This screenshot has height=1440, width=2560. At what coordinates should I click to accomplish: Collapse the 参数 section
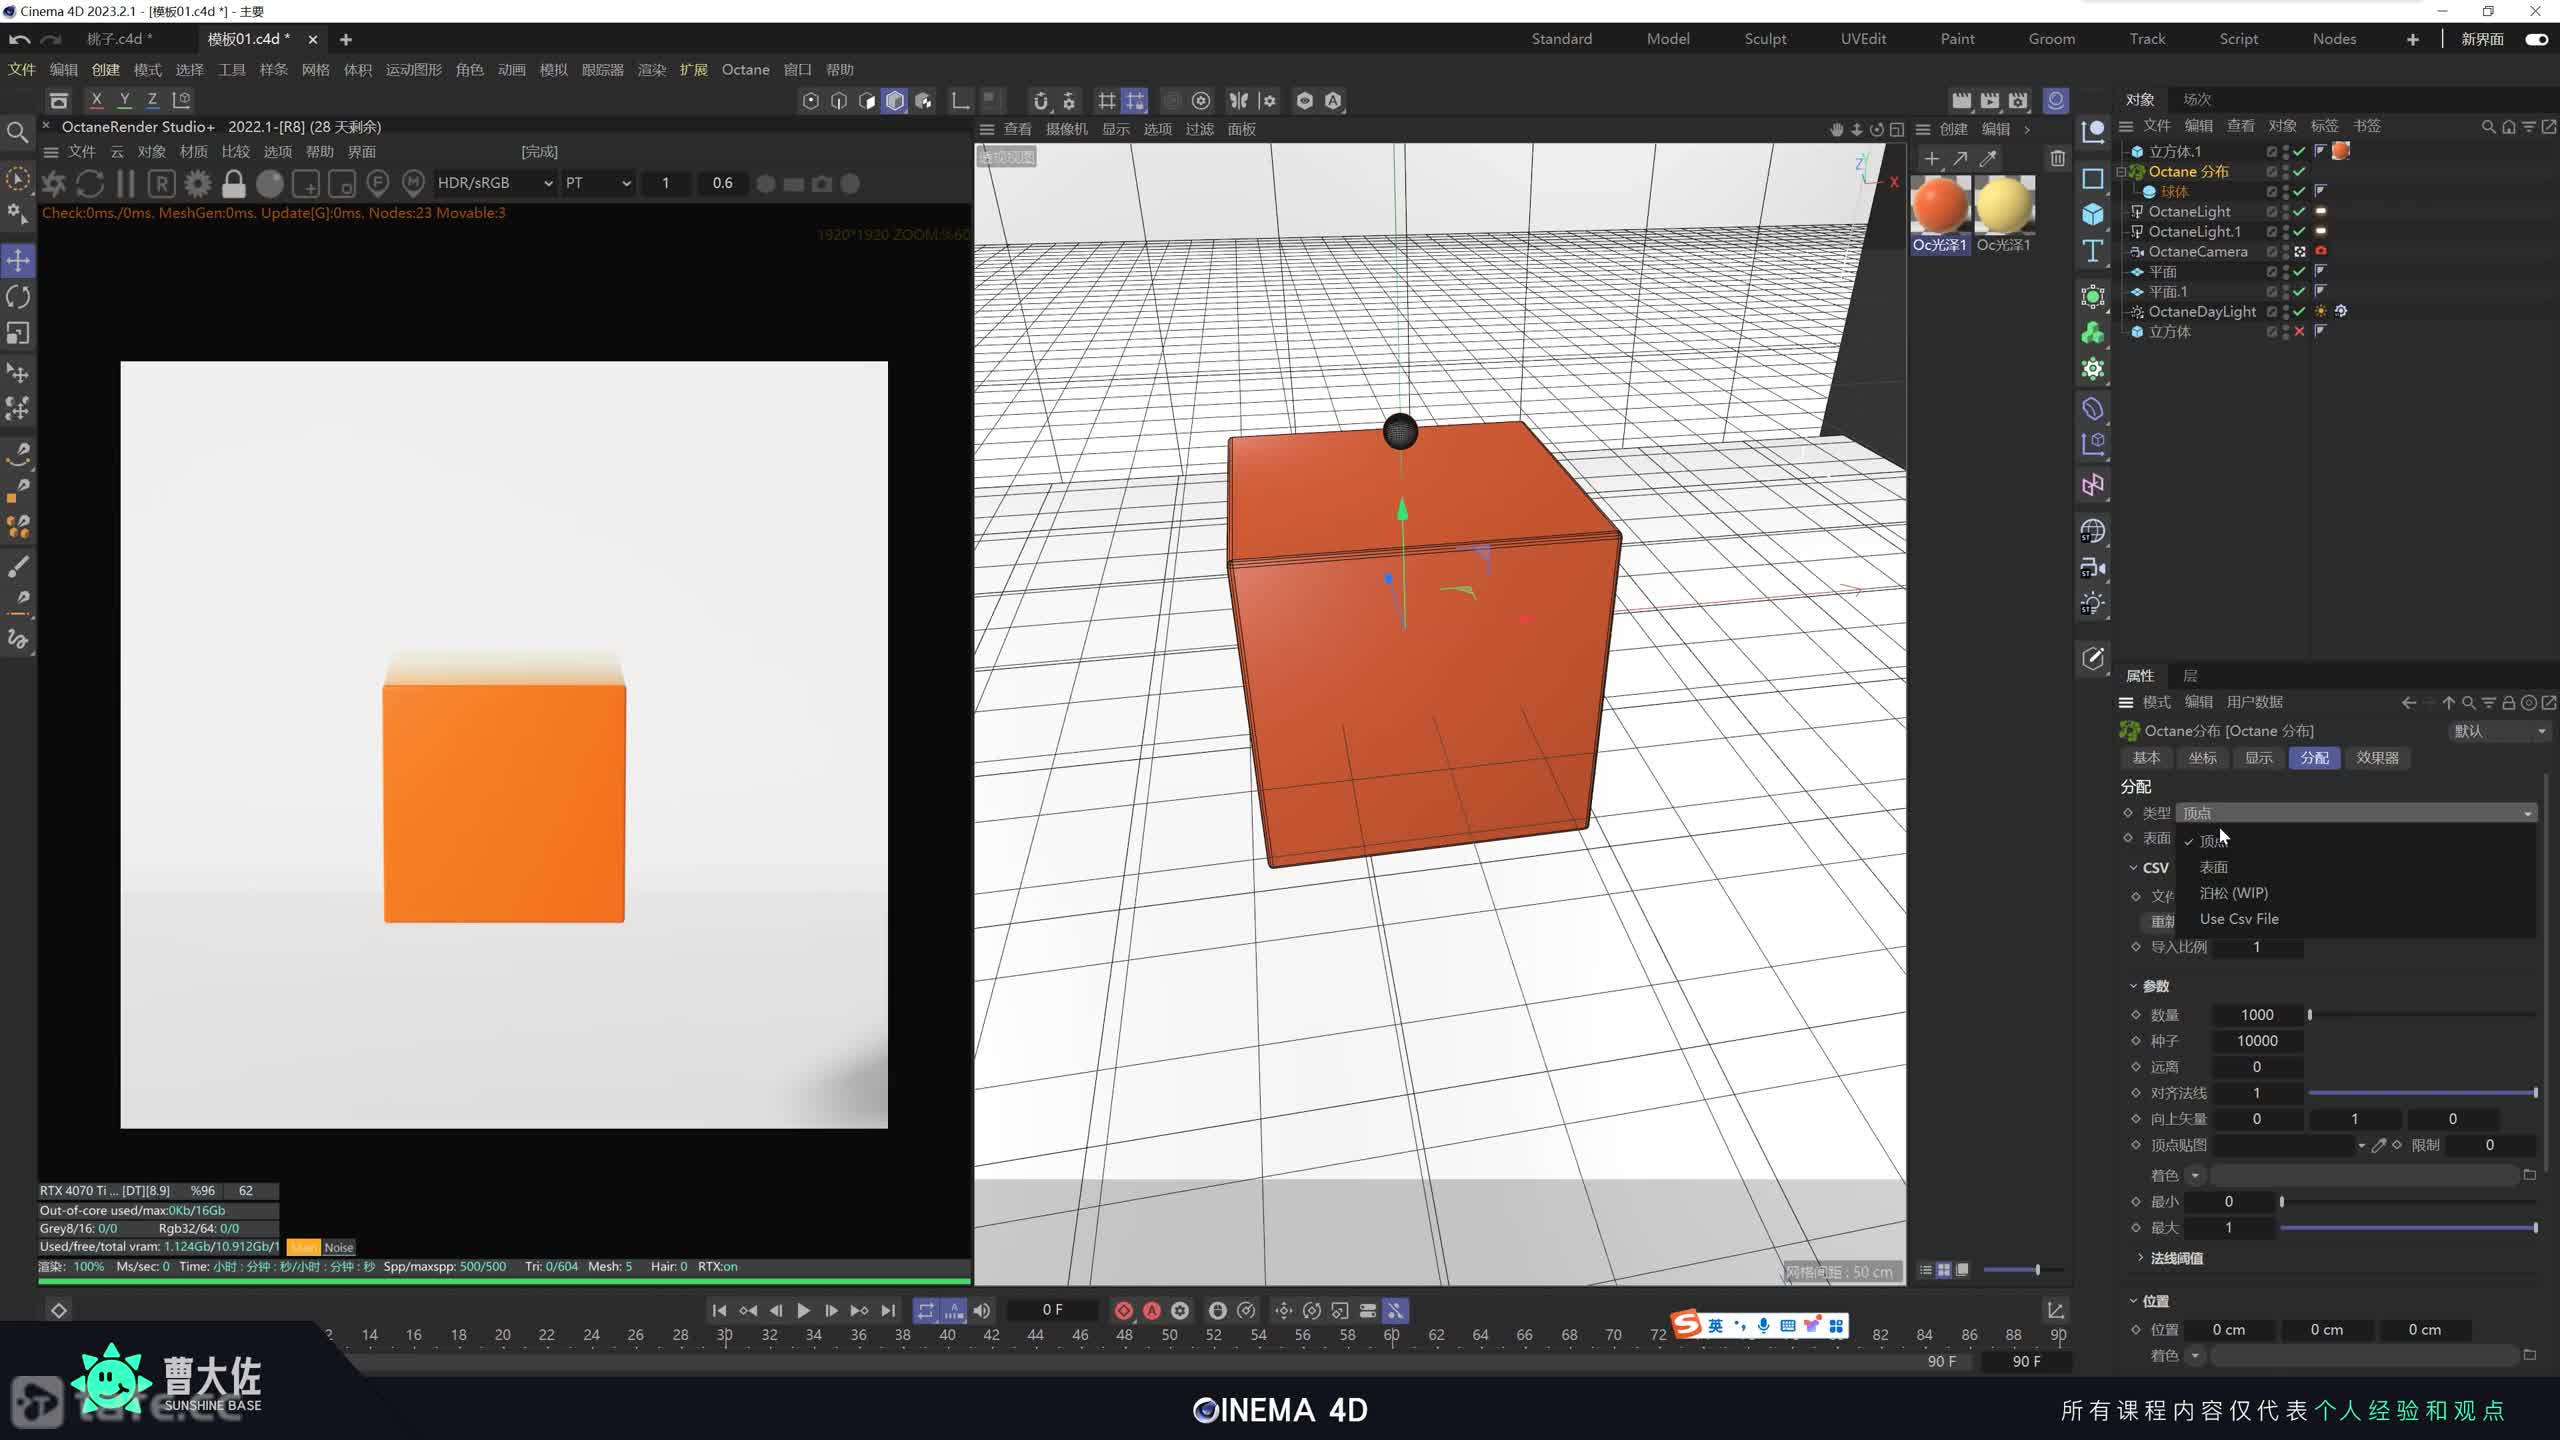tap(2133, 986)
